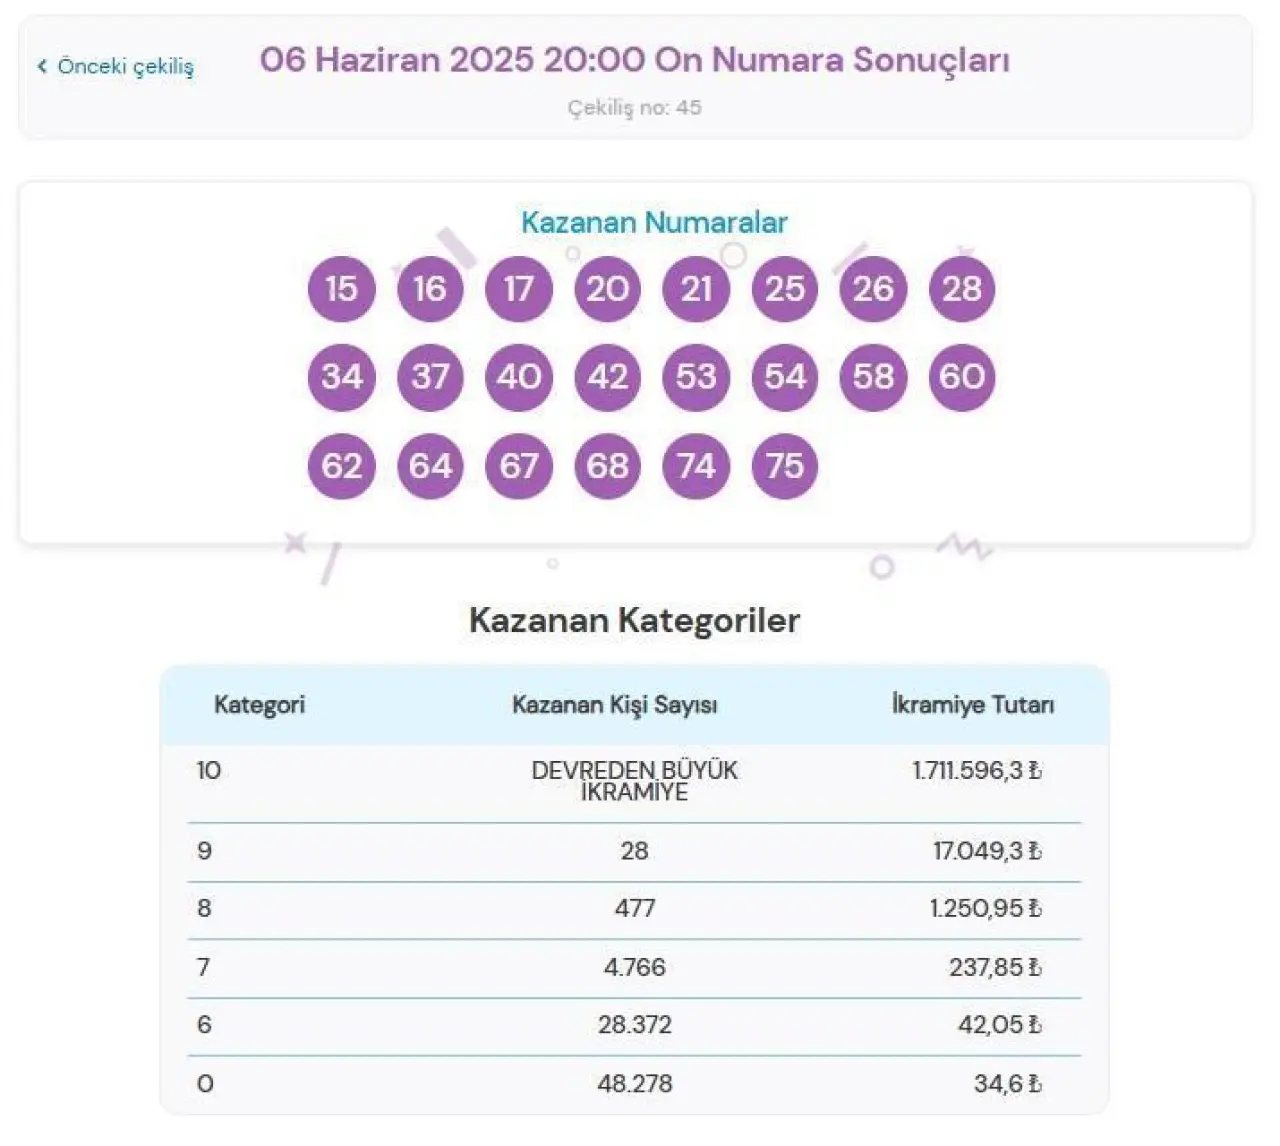The image size is (1280, 1146).
Task: Select the category 9 winners count 28
Action: point(634,851)
